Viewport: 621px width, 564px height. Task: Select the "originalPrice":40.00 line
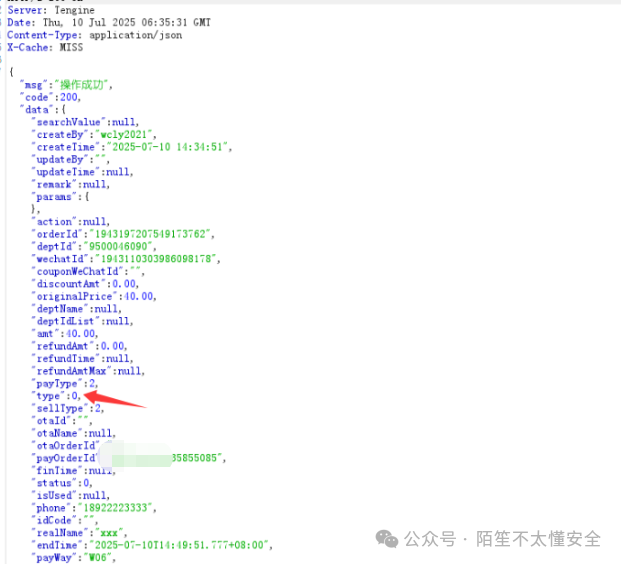(94, 297)
